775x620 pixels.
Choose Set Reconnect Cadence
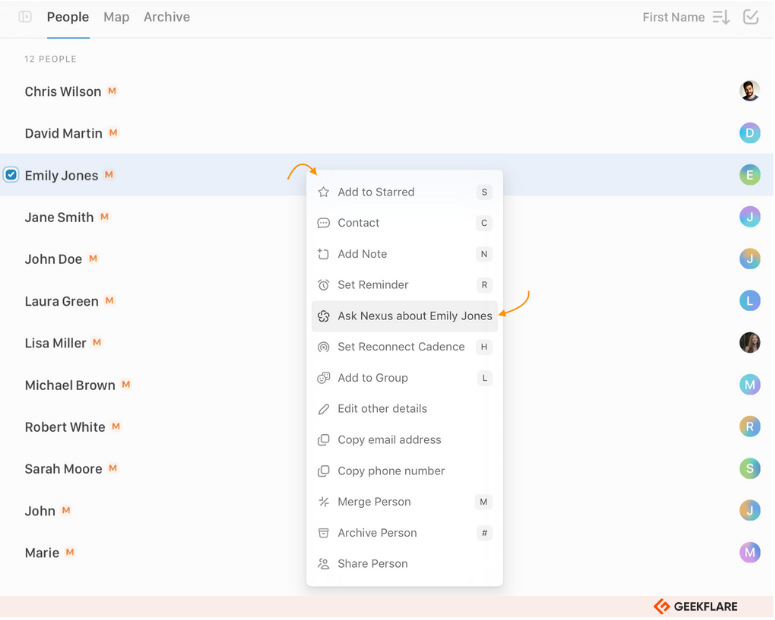point(404,347)
